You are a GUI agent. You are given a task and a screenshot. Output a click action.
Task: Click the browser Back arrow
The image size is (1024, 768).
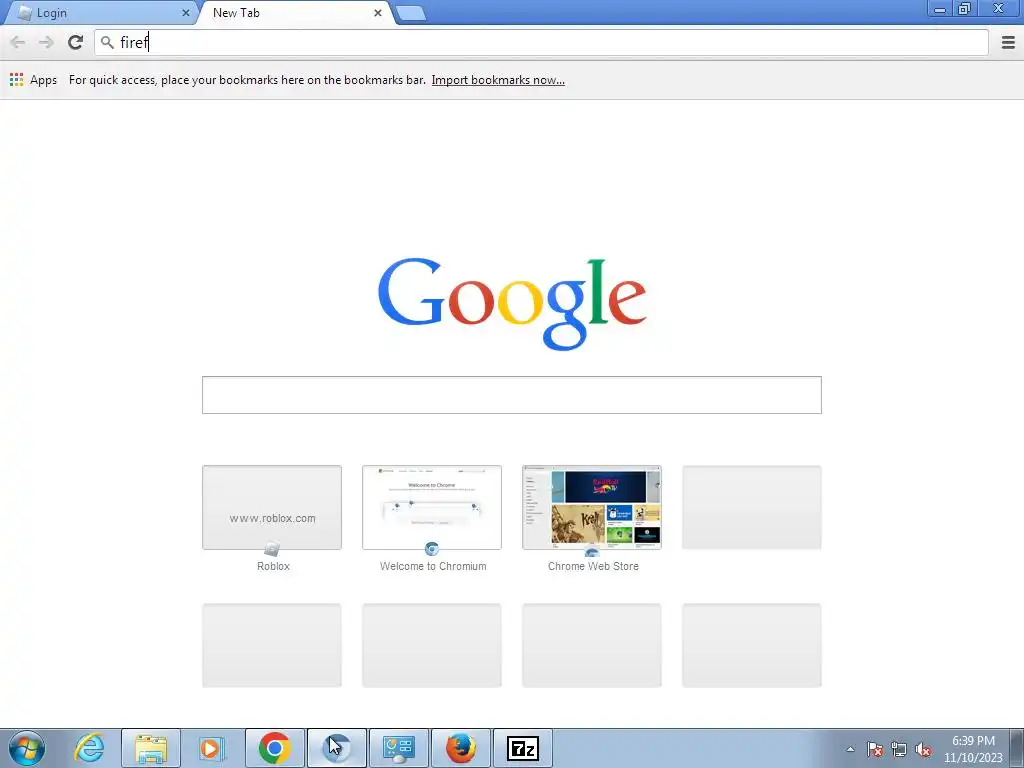18,42
